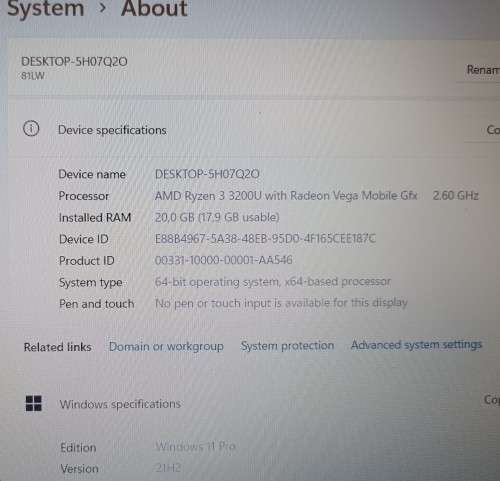Click the Device name label

pos(92,174)
